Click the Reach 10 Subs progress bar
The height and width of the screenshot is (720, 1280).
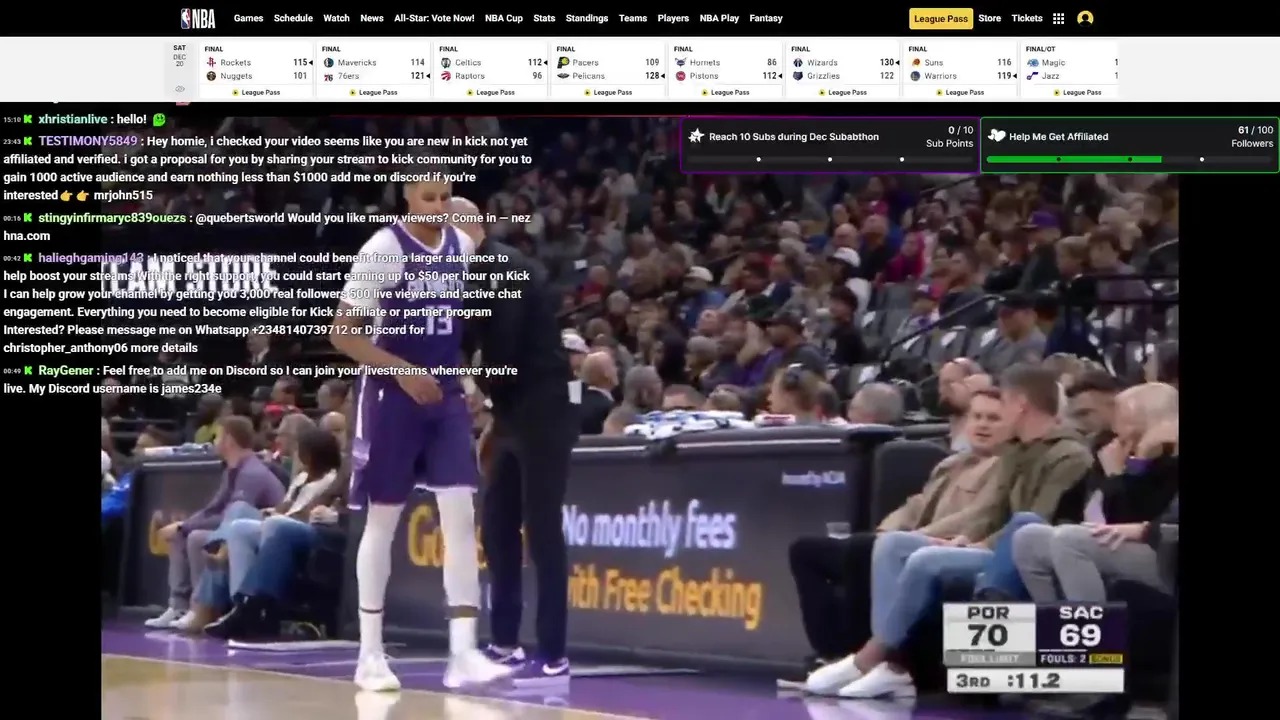830,159
